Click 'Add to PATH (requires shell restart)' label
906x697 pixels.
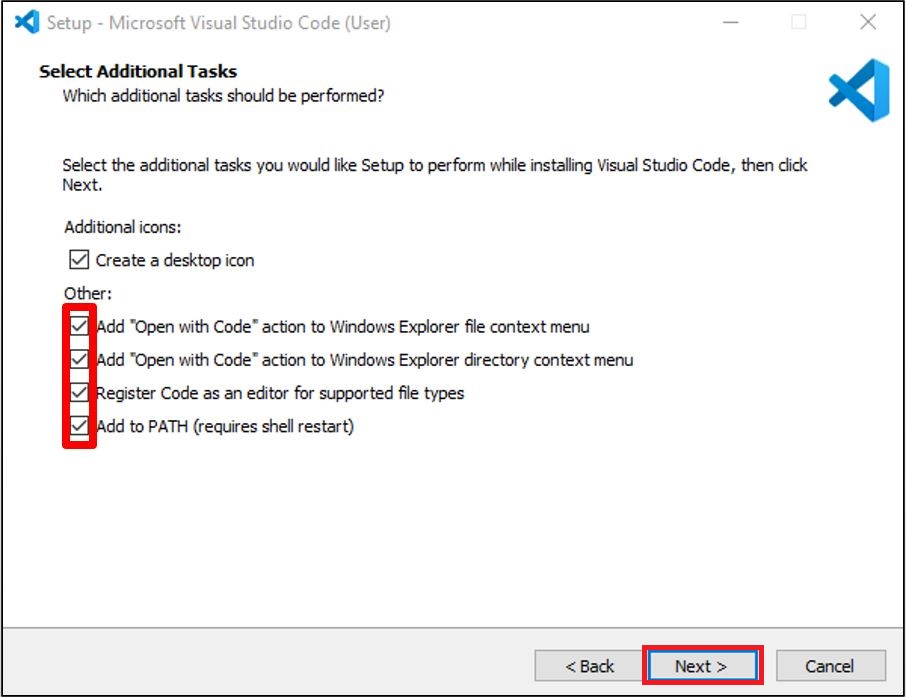pos(225,427)
